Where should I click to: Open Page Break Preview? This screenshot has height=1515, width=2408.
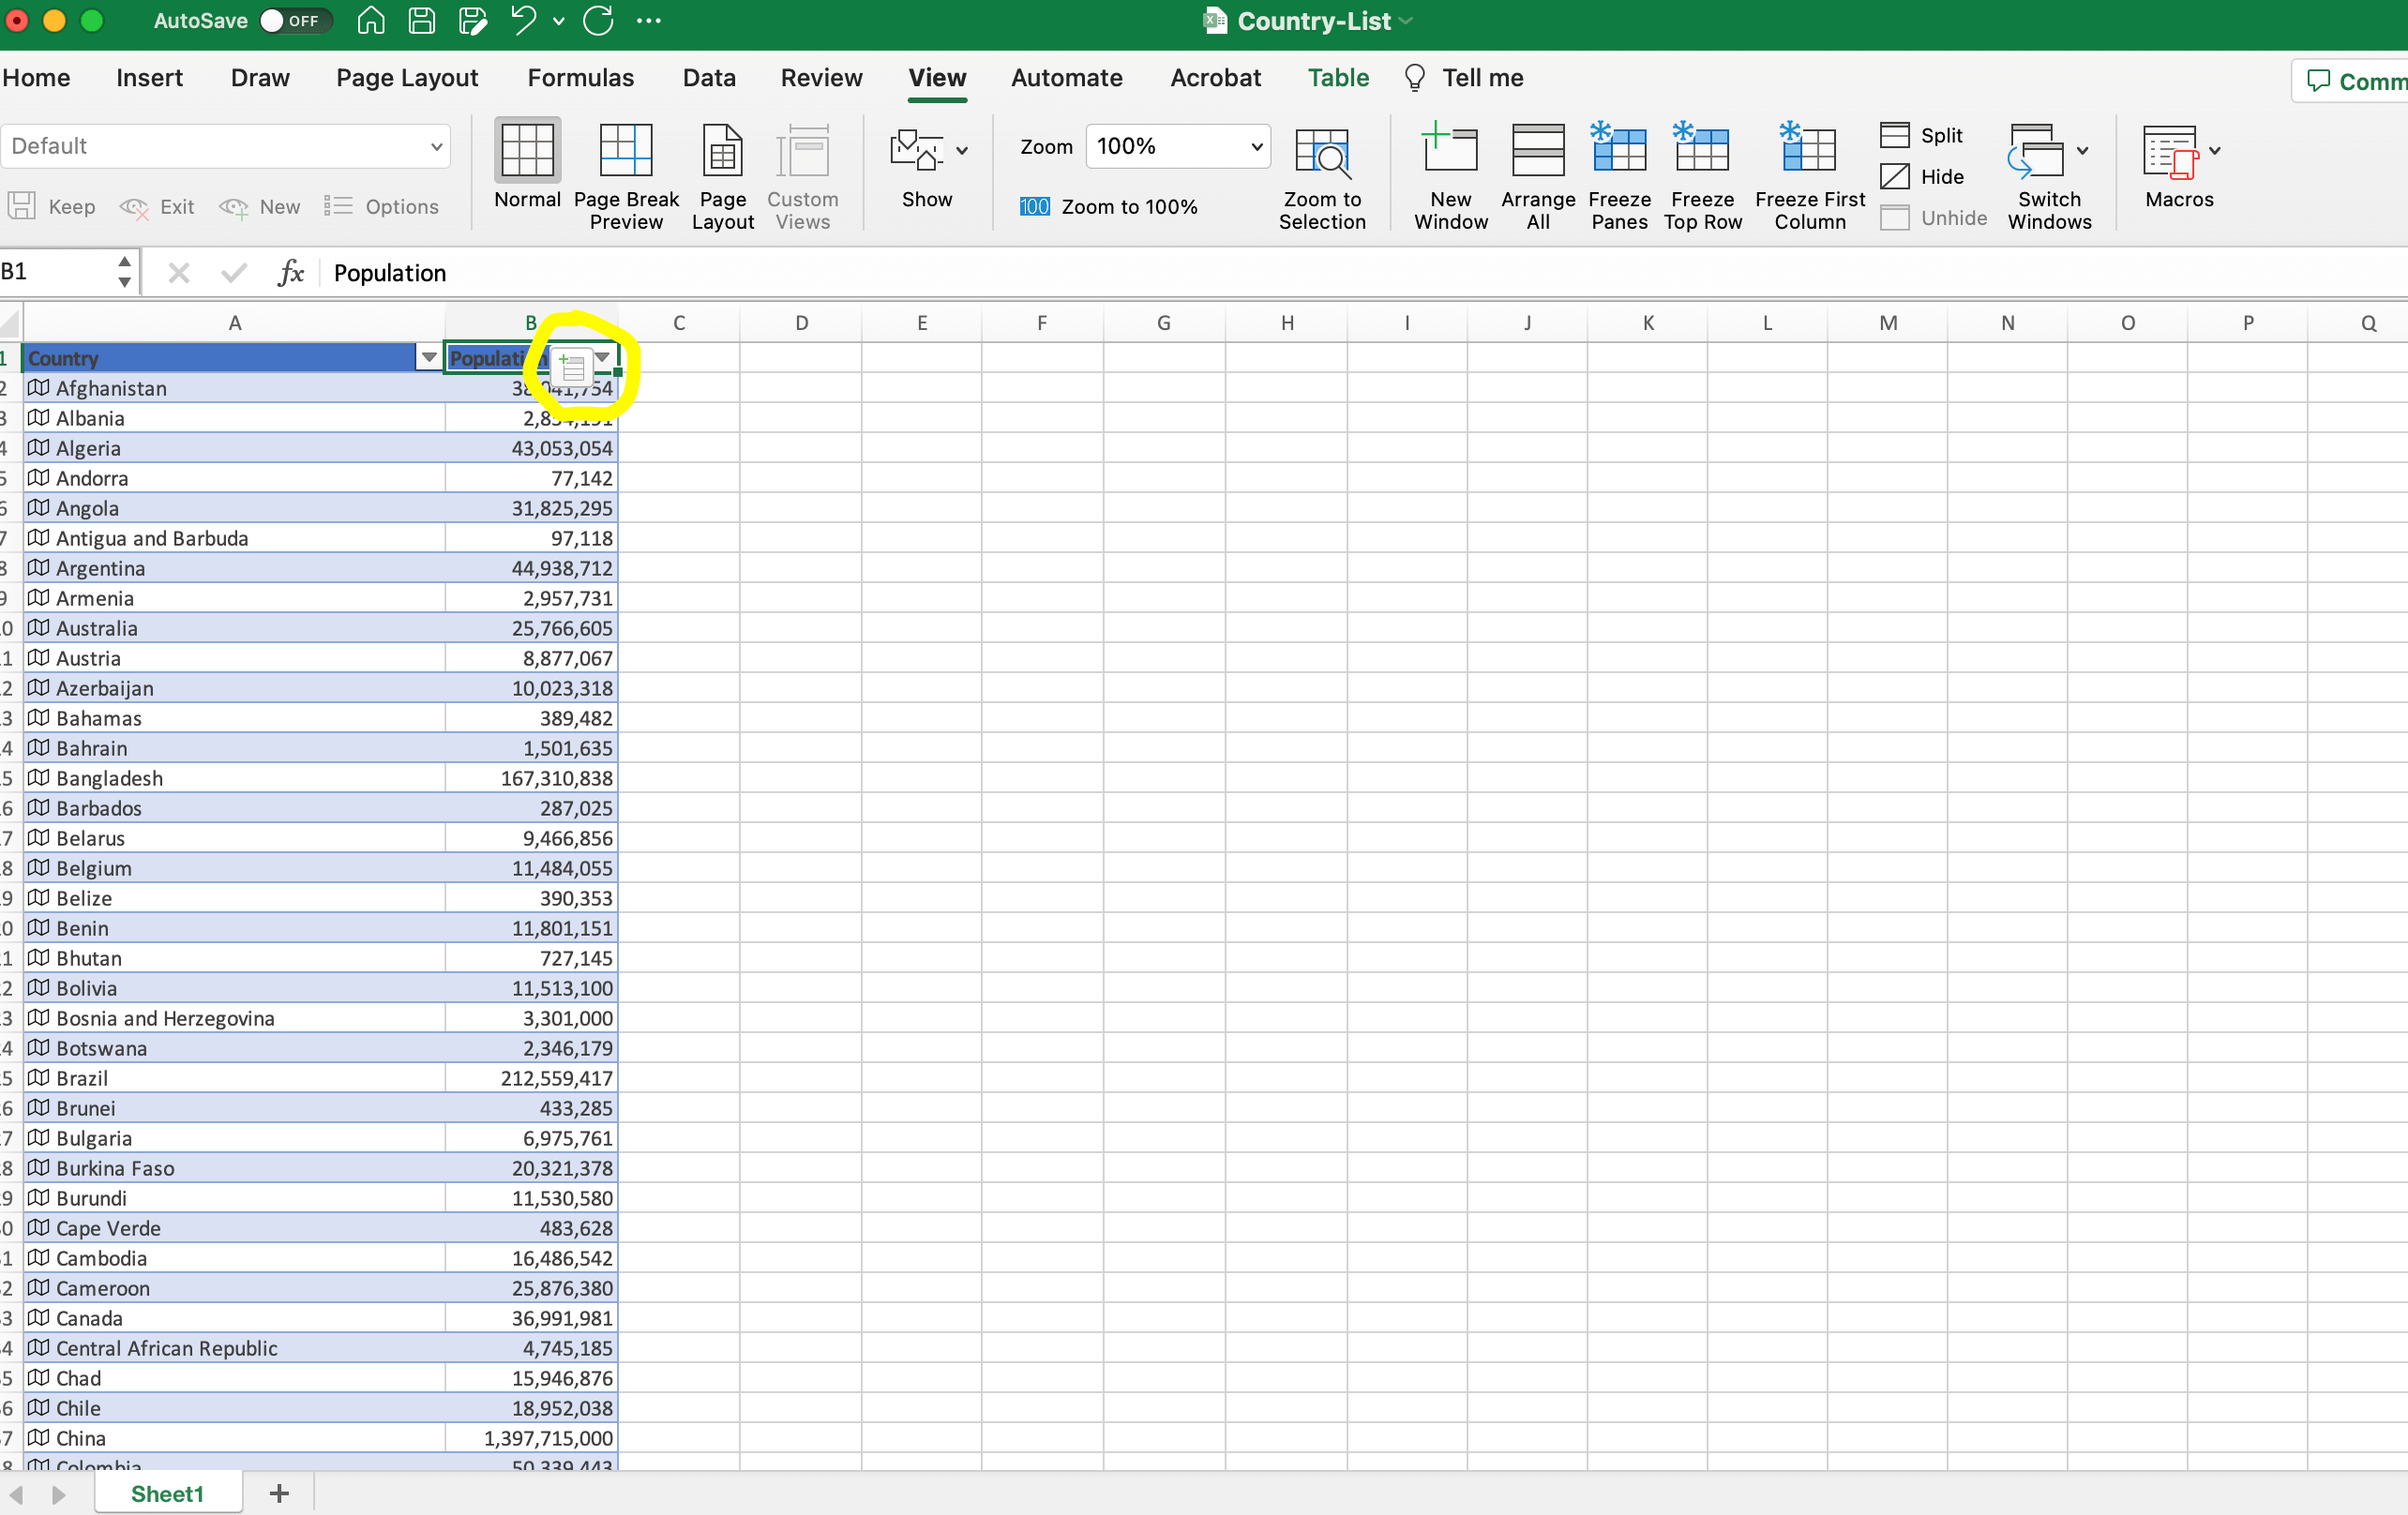tap(625, 170)
